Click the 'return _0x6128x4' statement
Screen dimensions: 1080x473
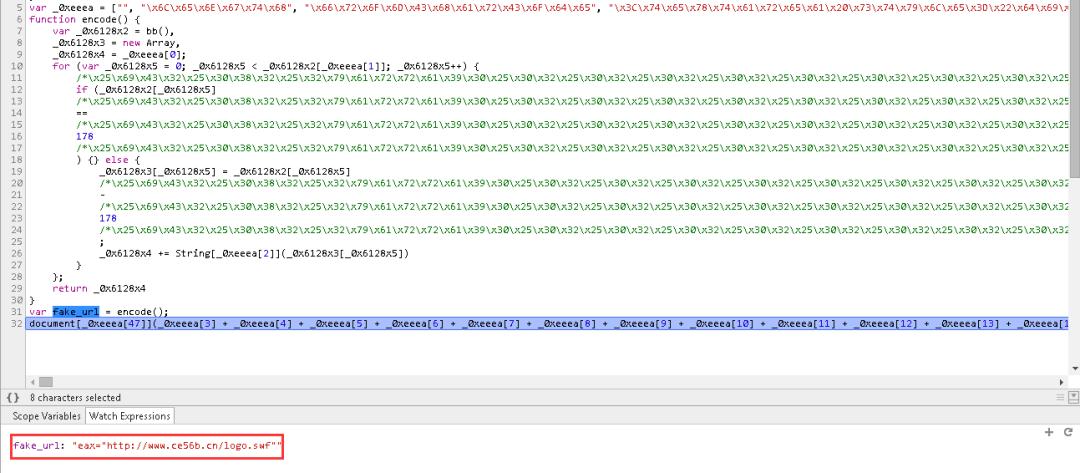pos(99,288)
